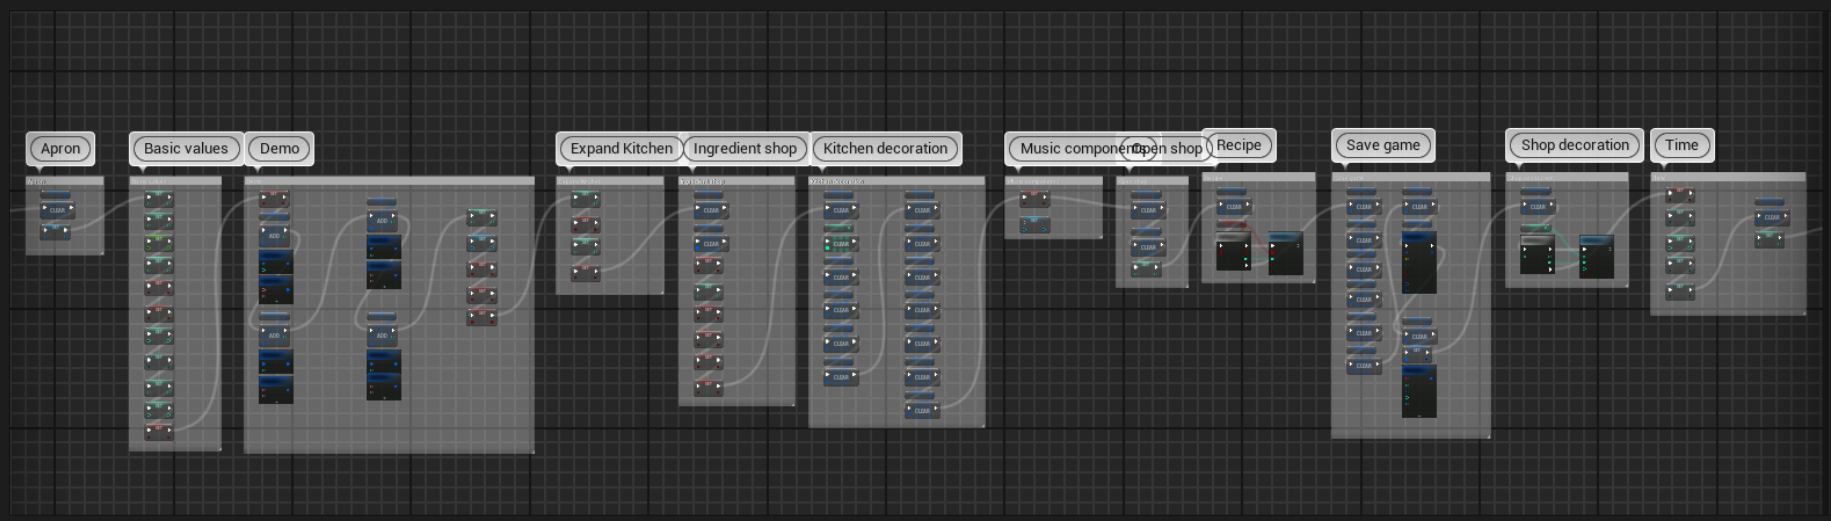
Task: Select the Basic values comment bubble
Action: coord(186,148)
